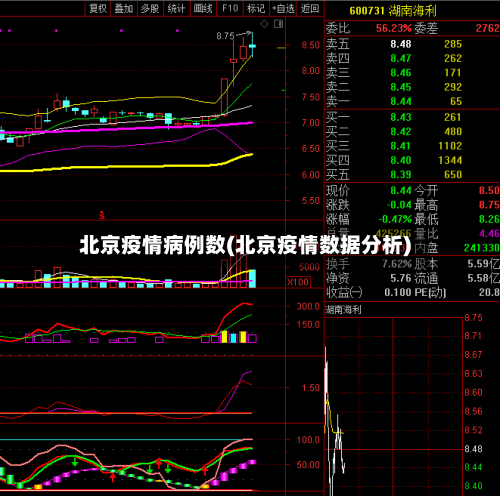Click the 委比 value 56.23%

click(394, 28)
